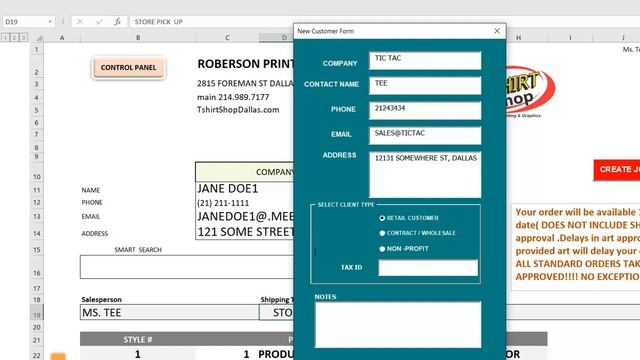This screenshot has height=360, width=640.
Task: Click the T-Shirt Shop logo image
Action: (530, 92)
